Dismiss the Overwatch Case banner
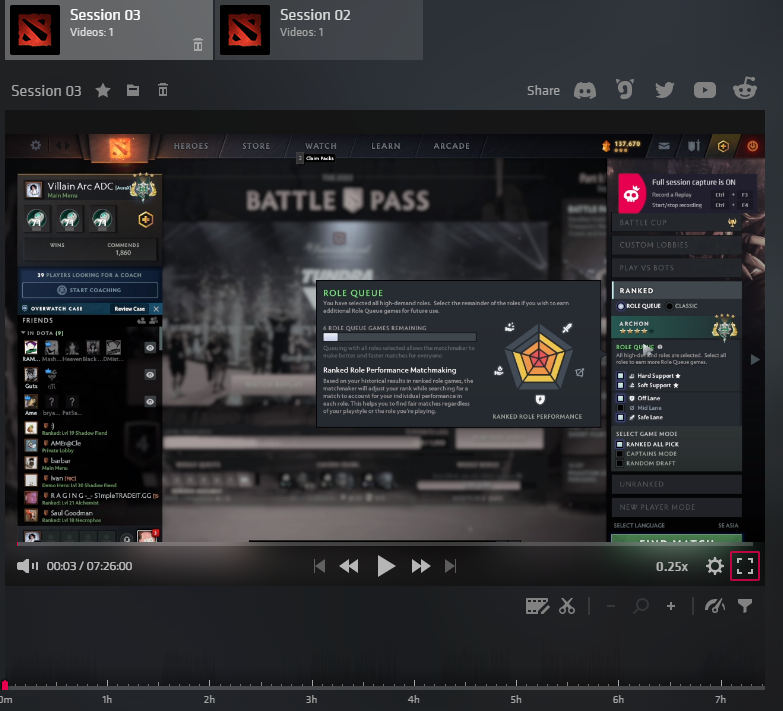This screenshot has height=711, width=783. (x=156, y=309)
